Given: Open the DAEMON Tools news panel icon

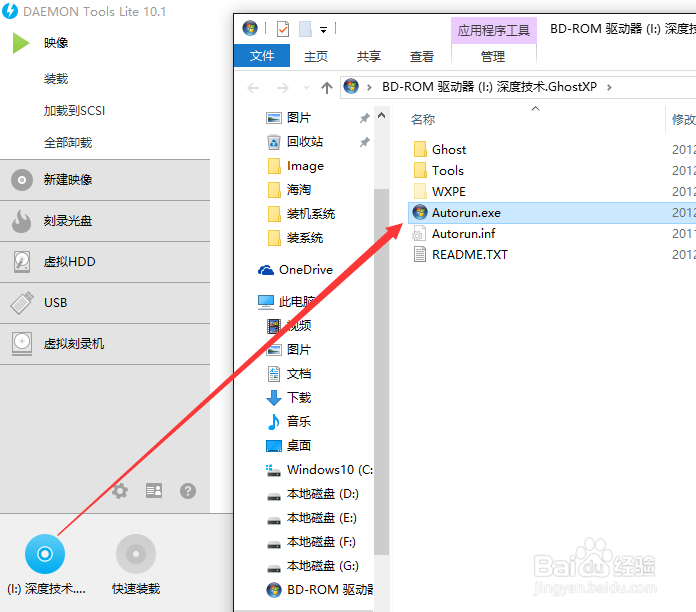Looking at the screenshot, I should [154, 491].
